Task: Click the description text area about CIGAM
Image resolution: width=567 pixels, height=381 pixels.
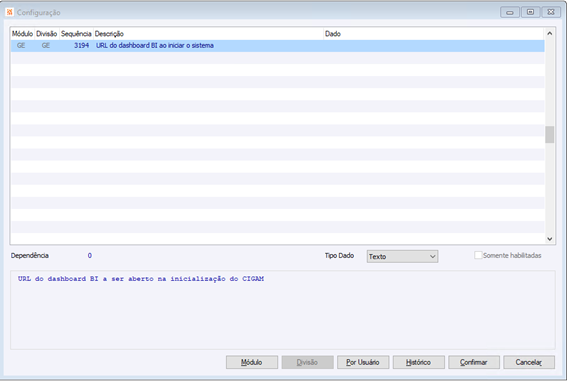Action: pyautogui.click(x=283, y=310)
